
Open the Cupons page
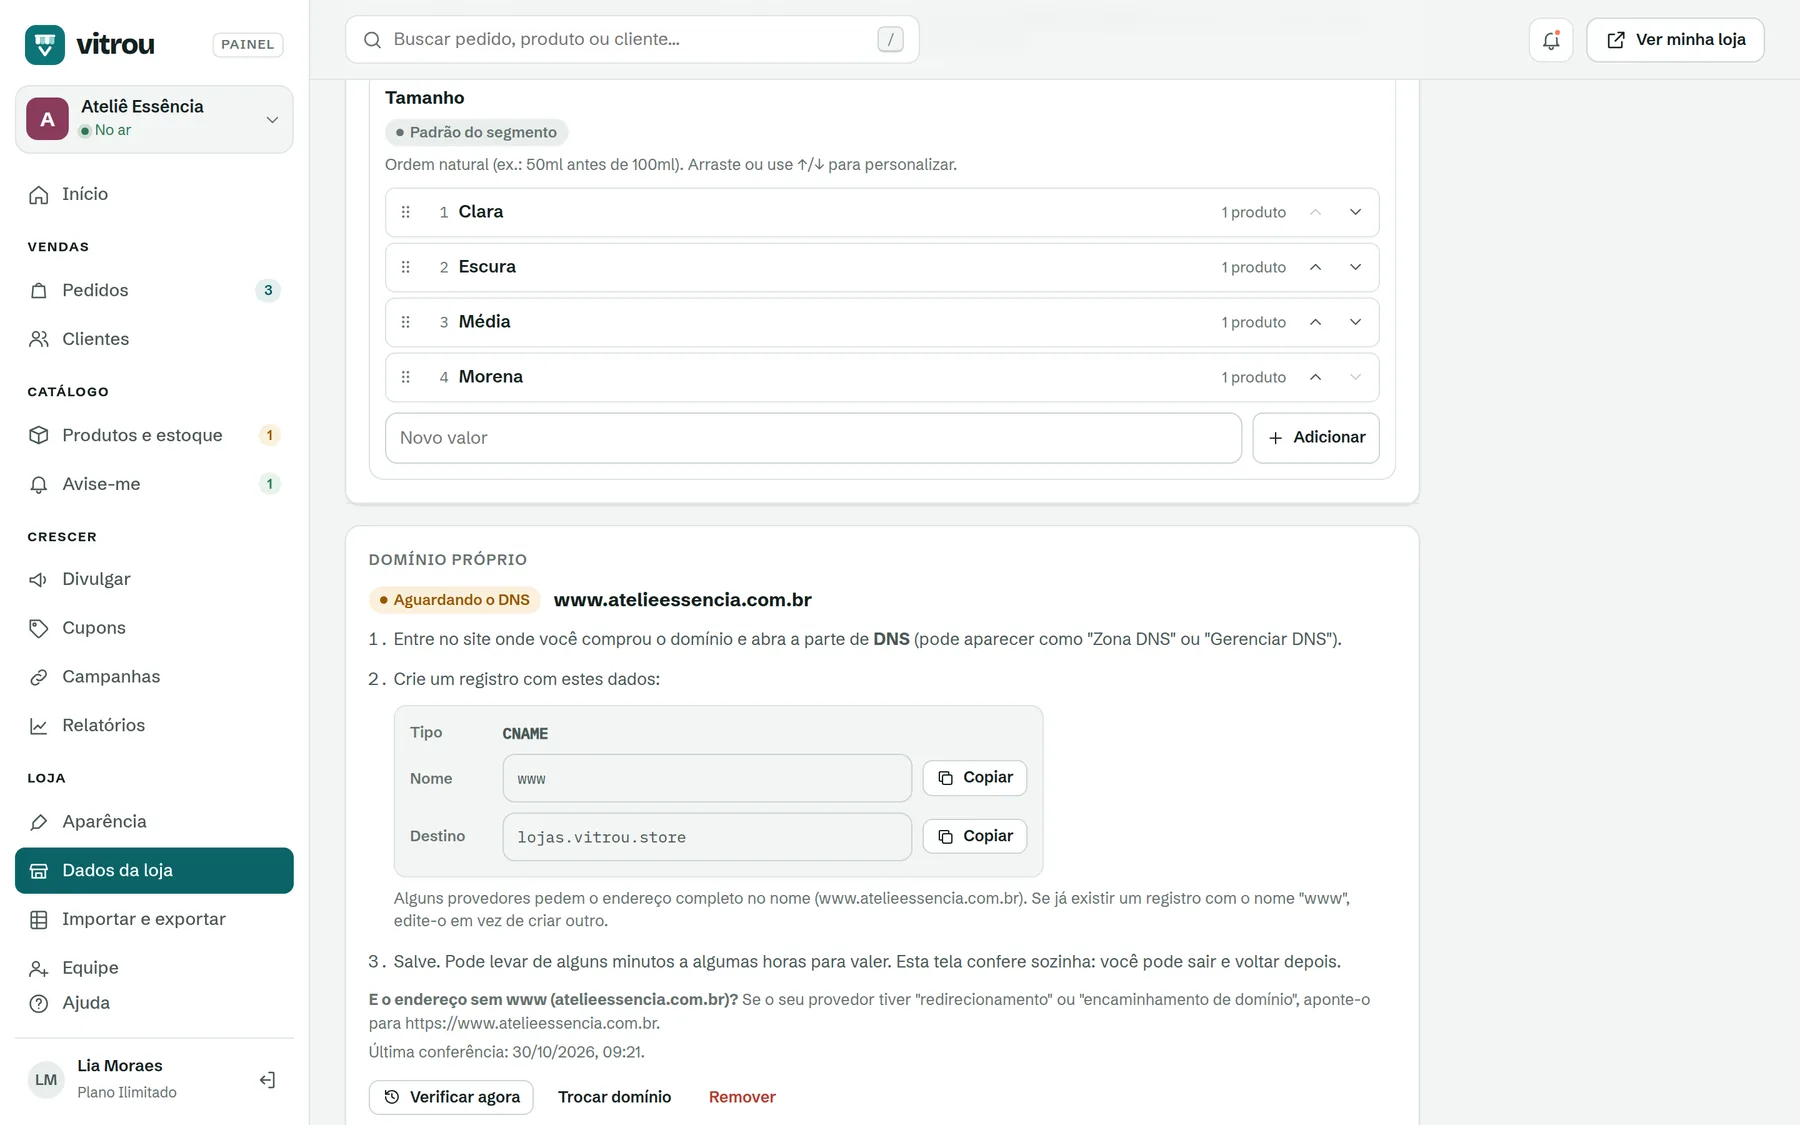(154, 628)
